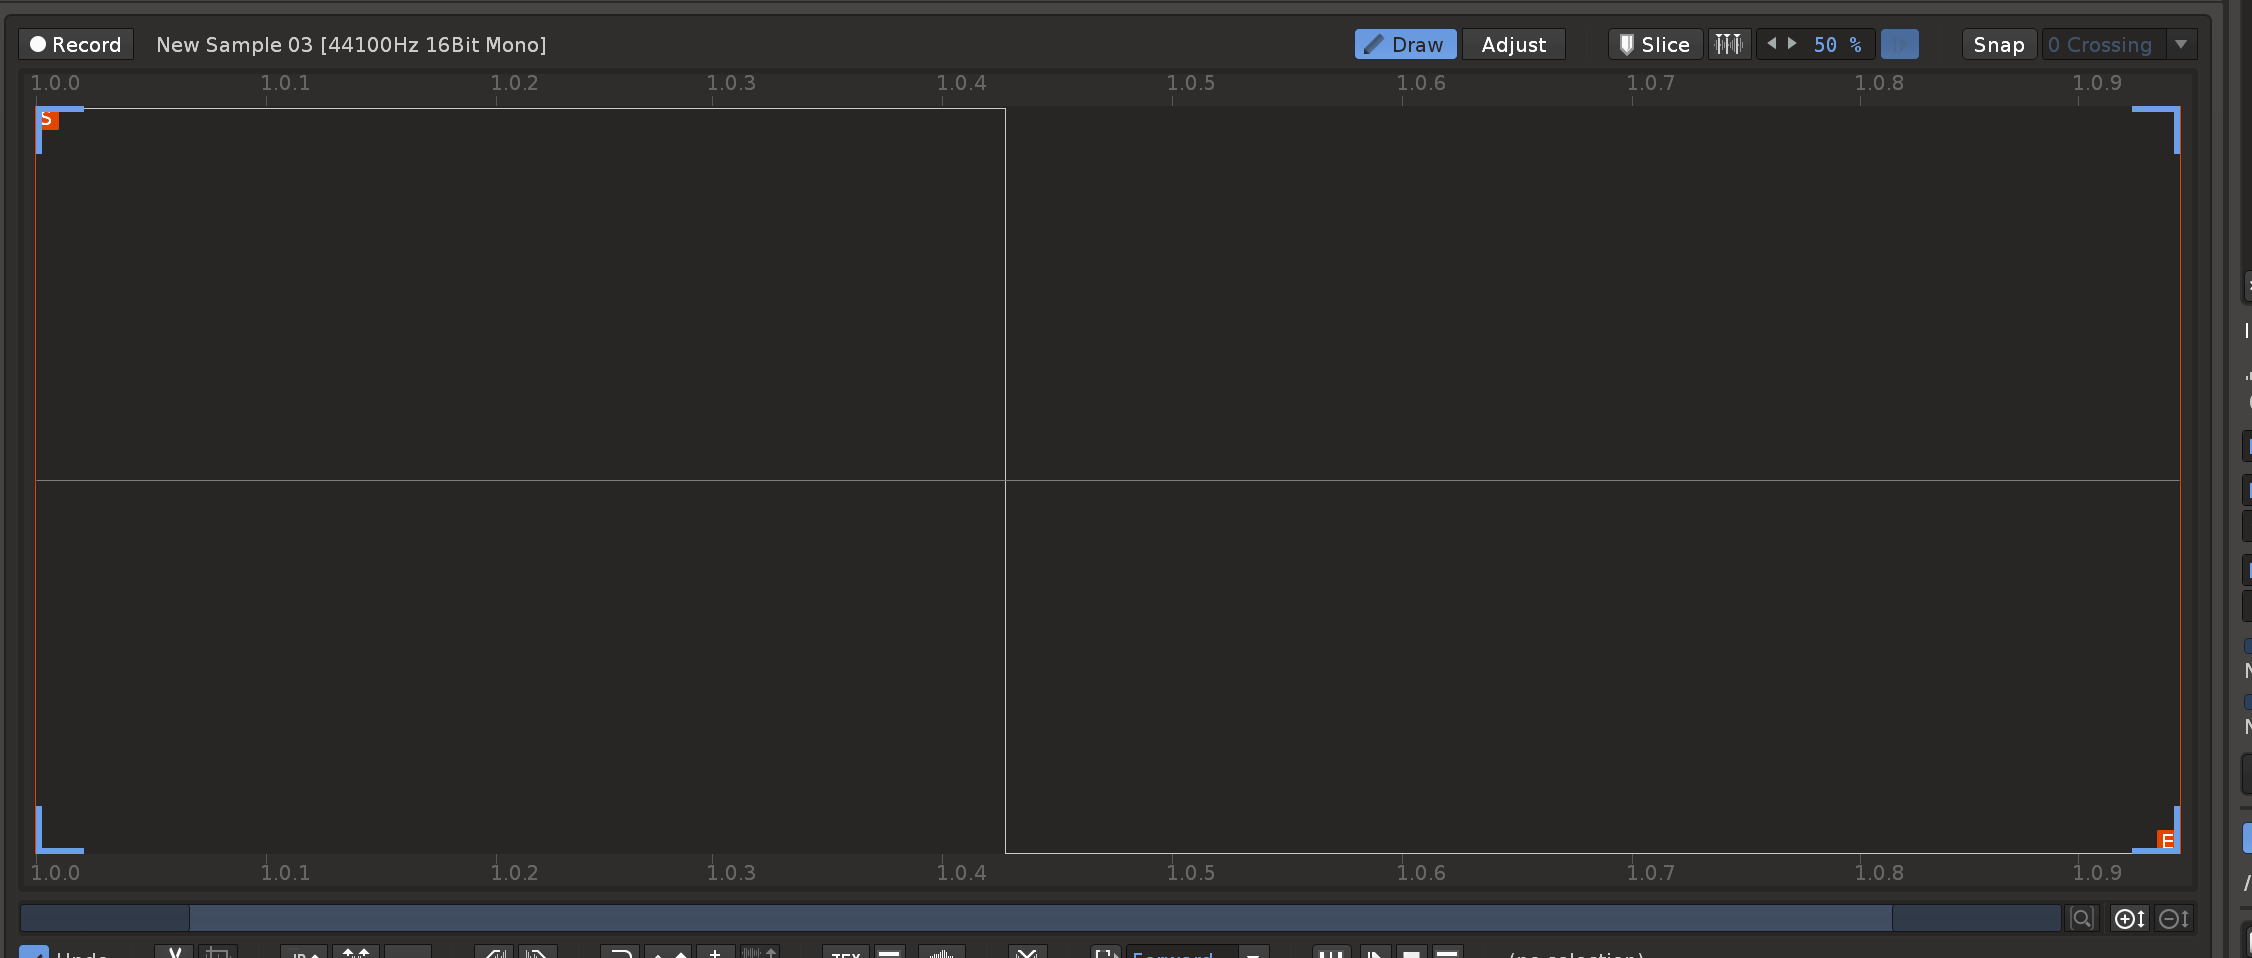Screen dimensions: 2252x958
Task: Click the blue toggle right of 50 %
Action: 1899,44
